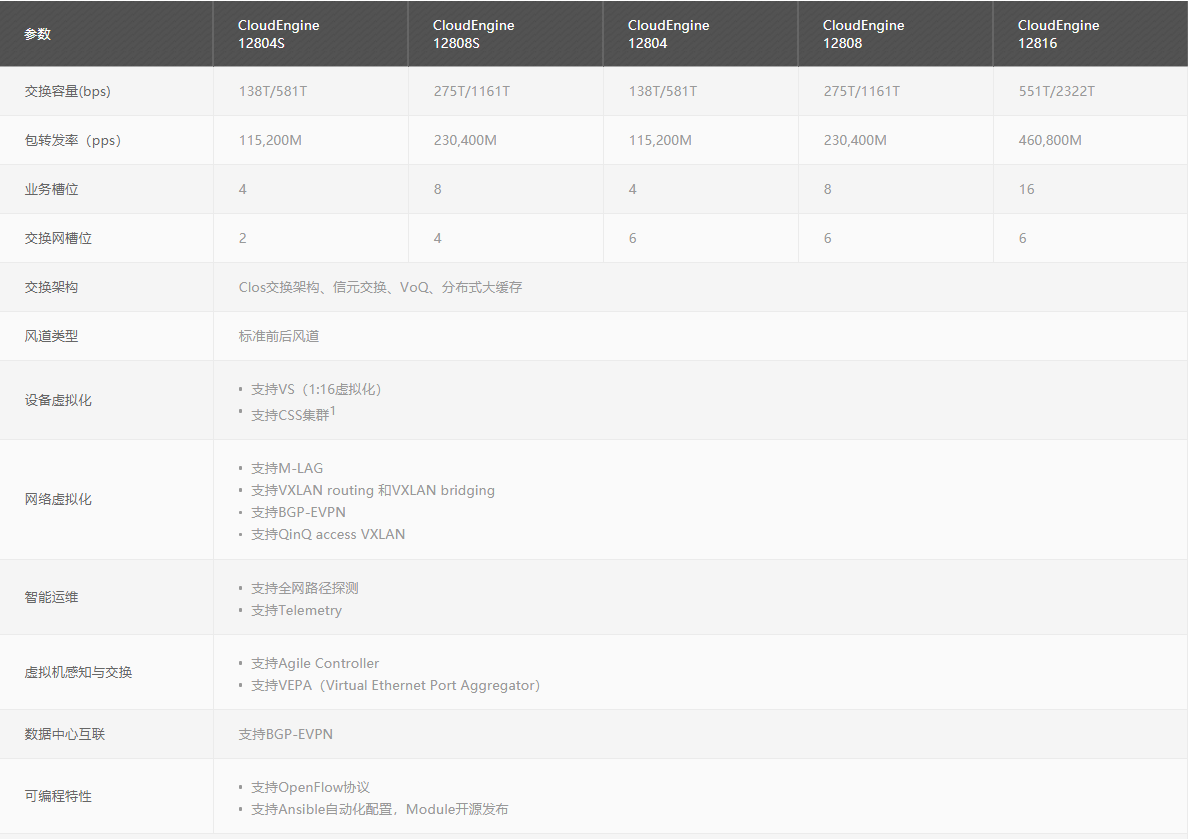
Task: Click the 设备虚拟化 row label
Action: (58, 400)
